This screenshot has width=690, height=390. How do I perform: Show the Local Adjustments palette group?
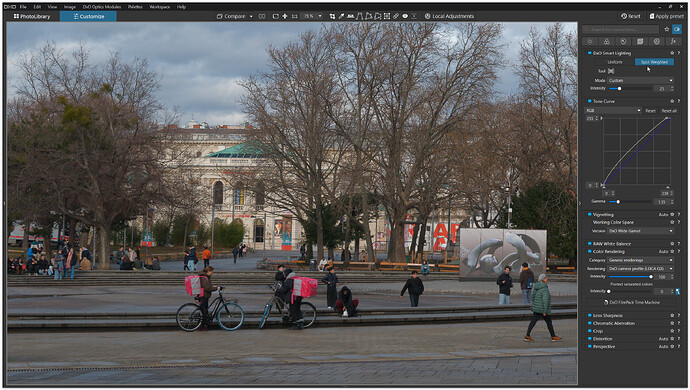point(657,41)
